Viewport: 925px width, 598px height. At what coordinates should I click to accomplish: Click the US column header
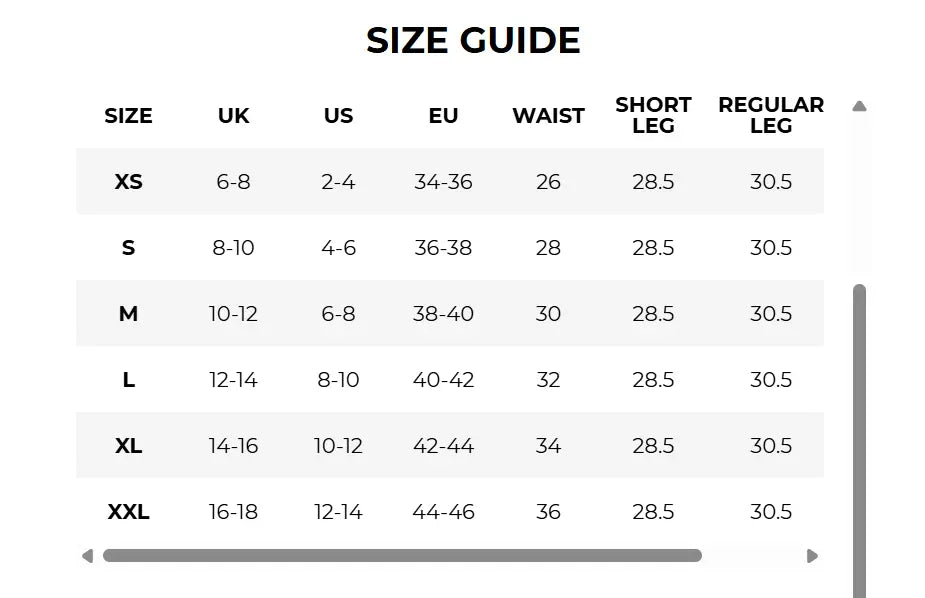click(x=339, y=116)
